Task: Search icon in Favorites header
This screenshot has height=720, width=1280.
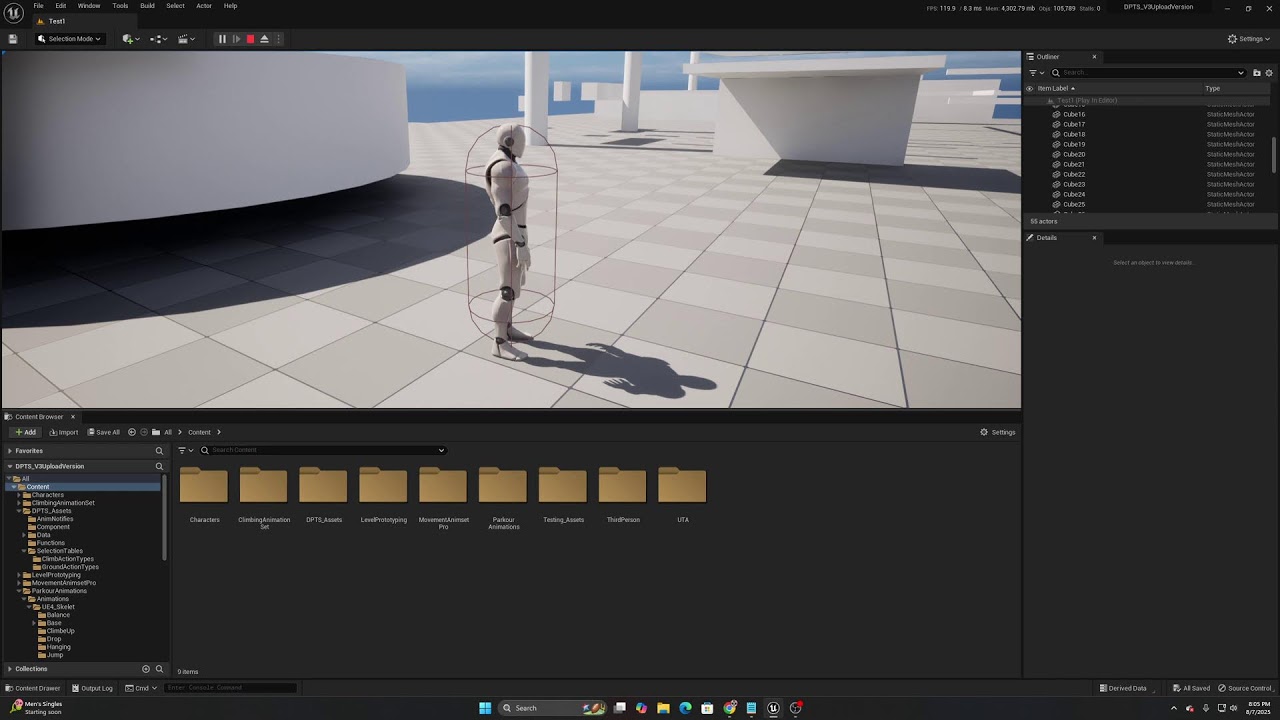Action: click(159, 451)
